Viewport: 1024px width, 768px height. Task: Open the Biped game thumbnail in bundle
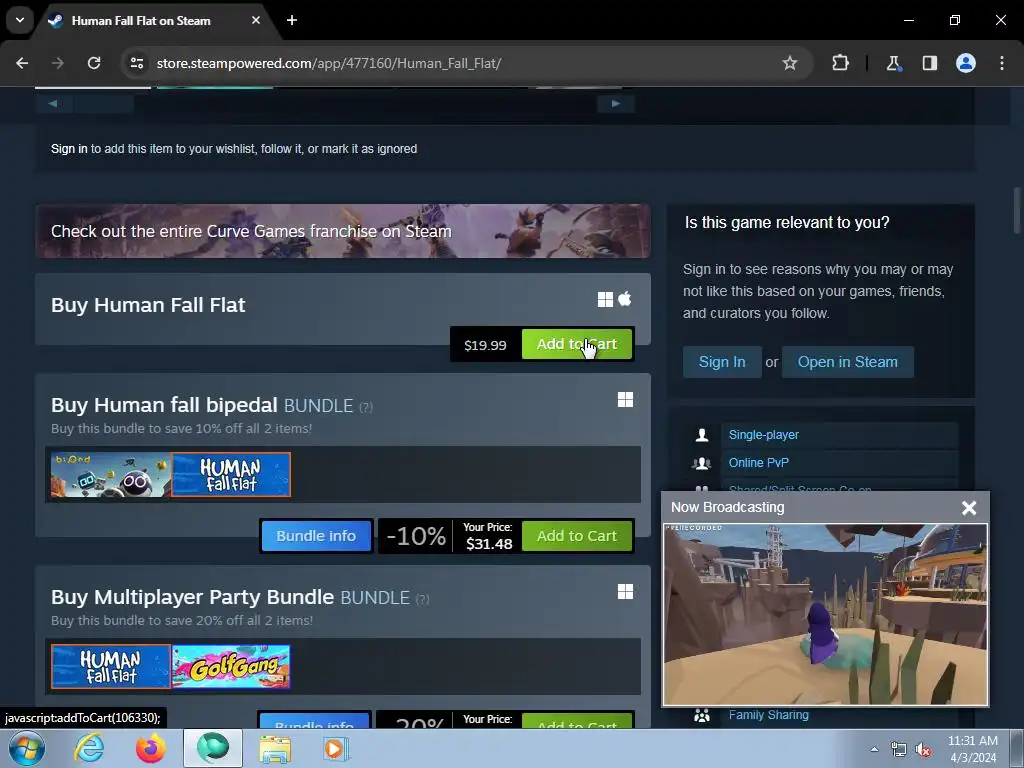tap(110, 475)
